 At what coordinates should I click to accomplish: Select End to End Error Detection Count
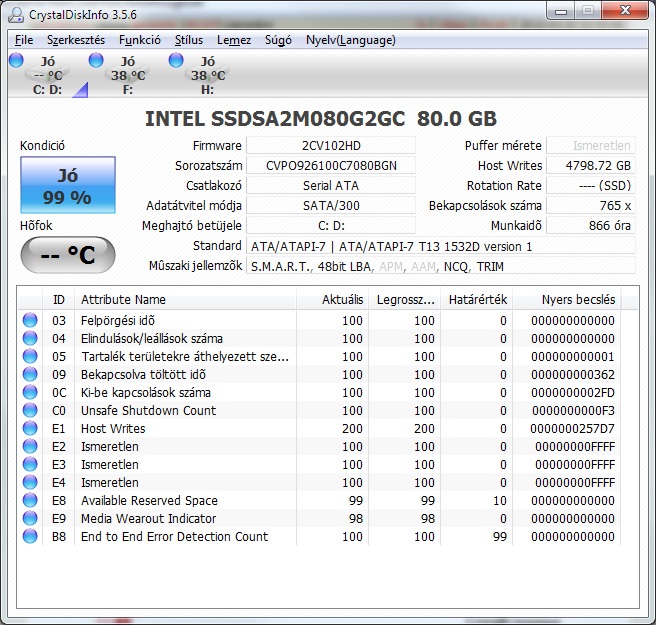click(x=174, y=536)
